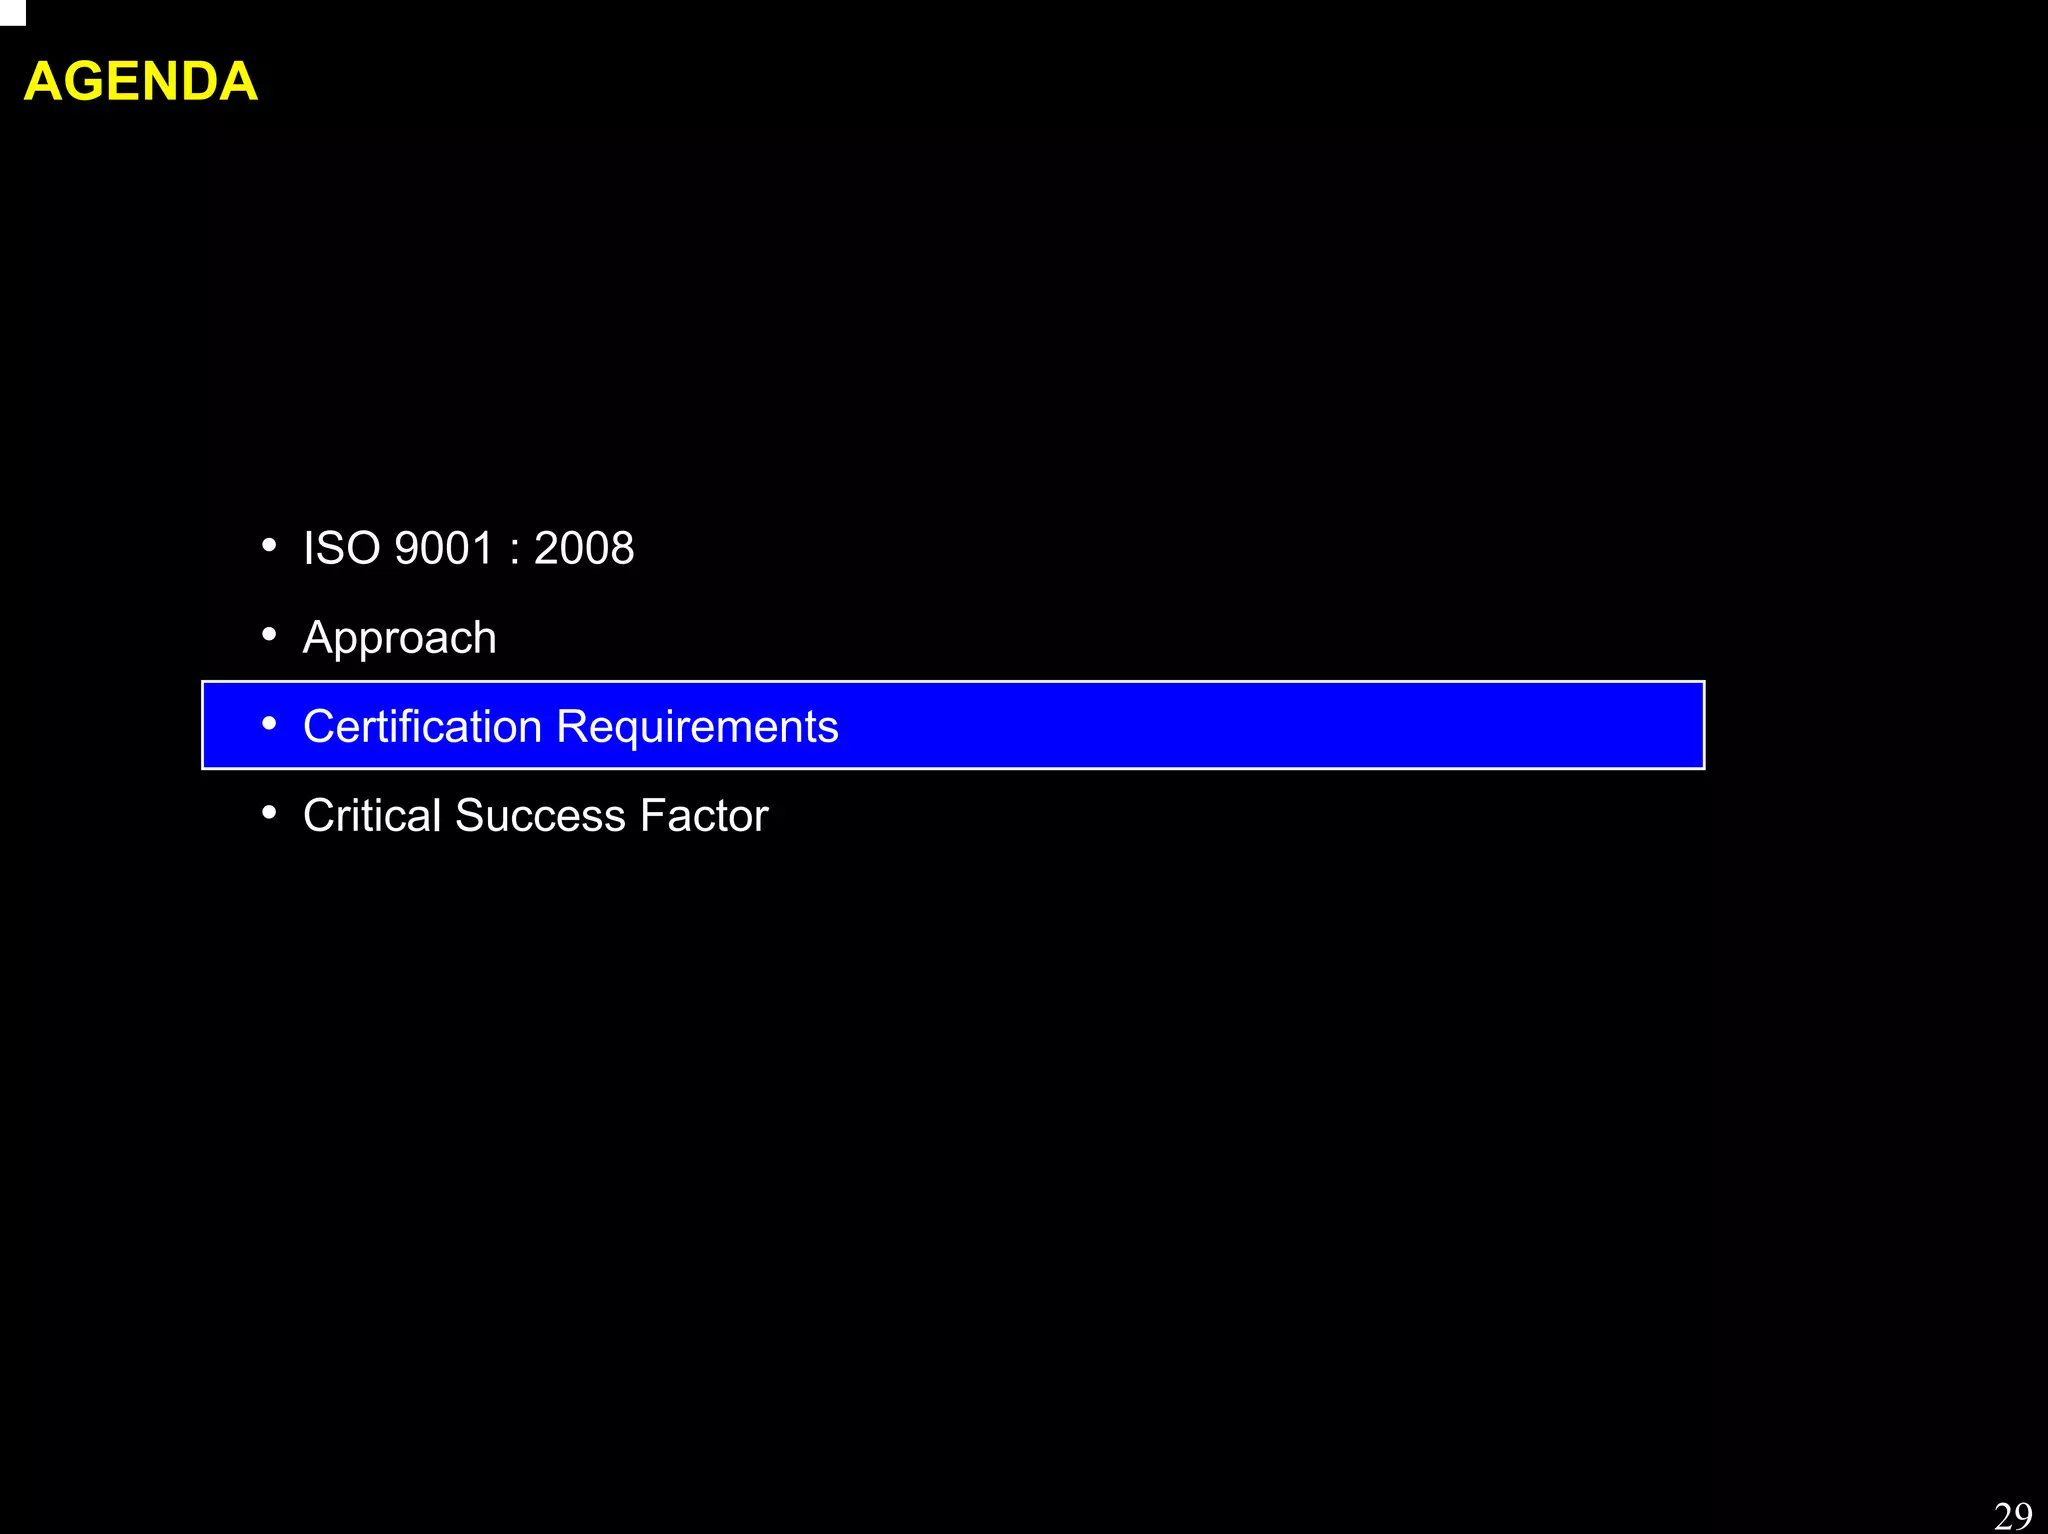The height and width of the screenshot is (1534, 2048).
Task: Click the yellow AGENDA slide title
Action: point(140,81)
